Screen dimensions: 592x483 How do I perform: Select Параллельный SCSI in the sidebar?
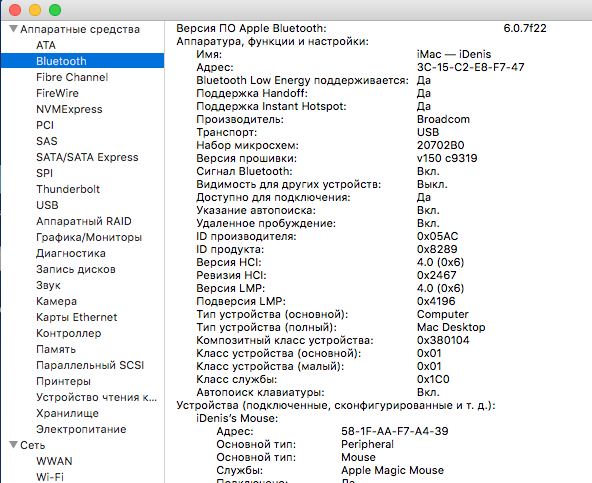(90, 365)
